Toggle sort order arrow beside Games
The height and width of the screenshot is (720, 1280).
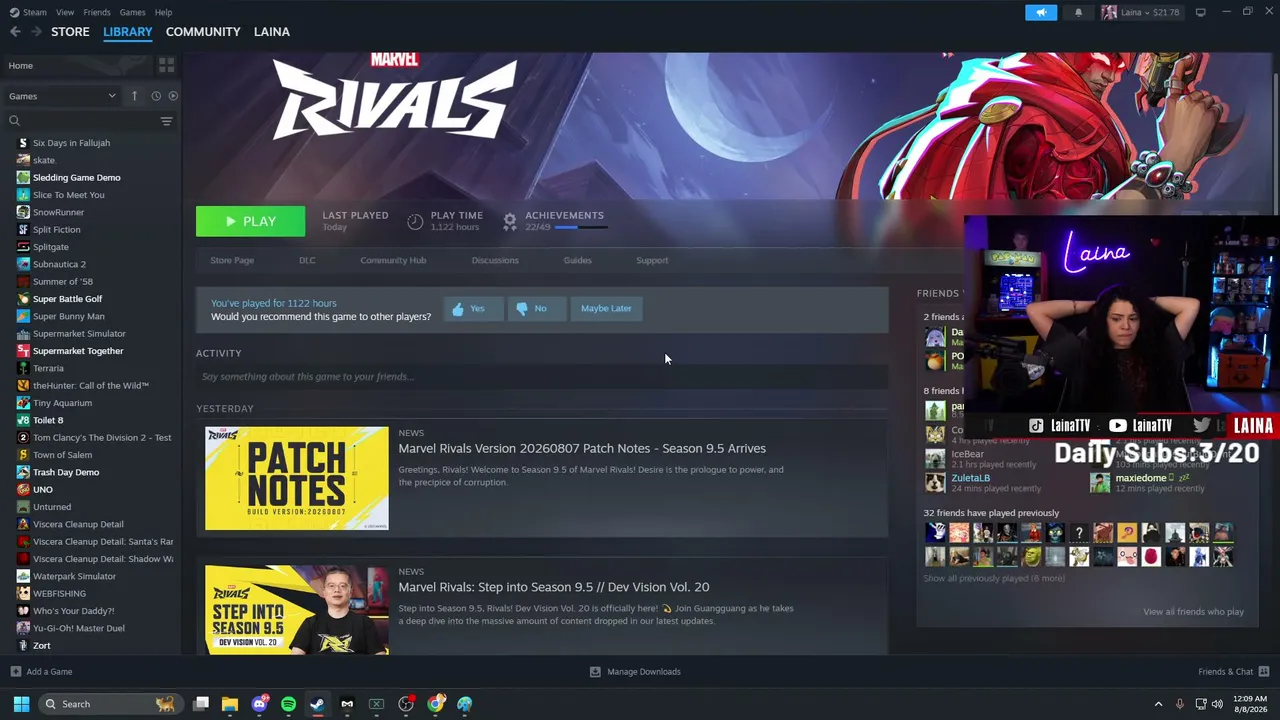[134, 96]
